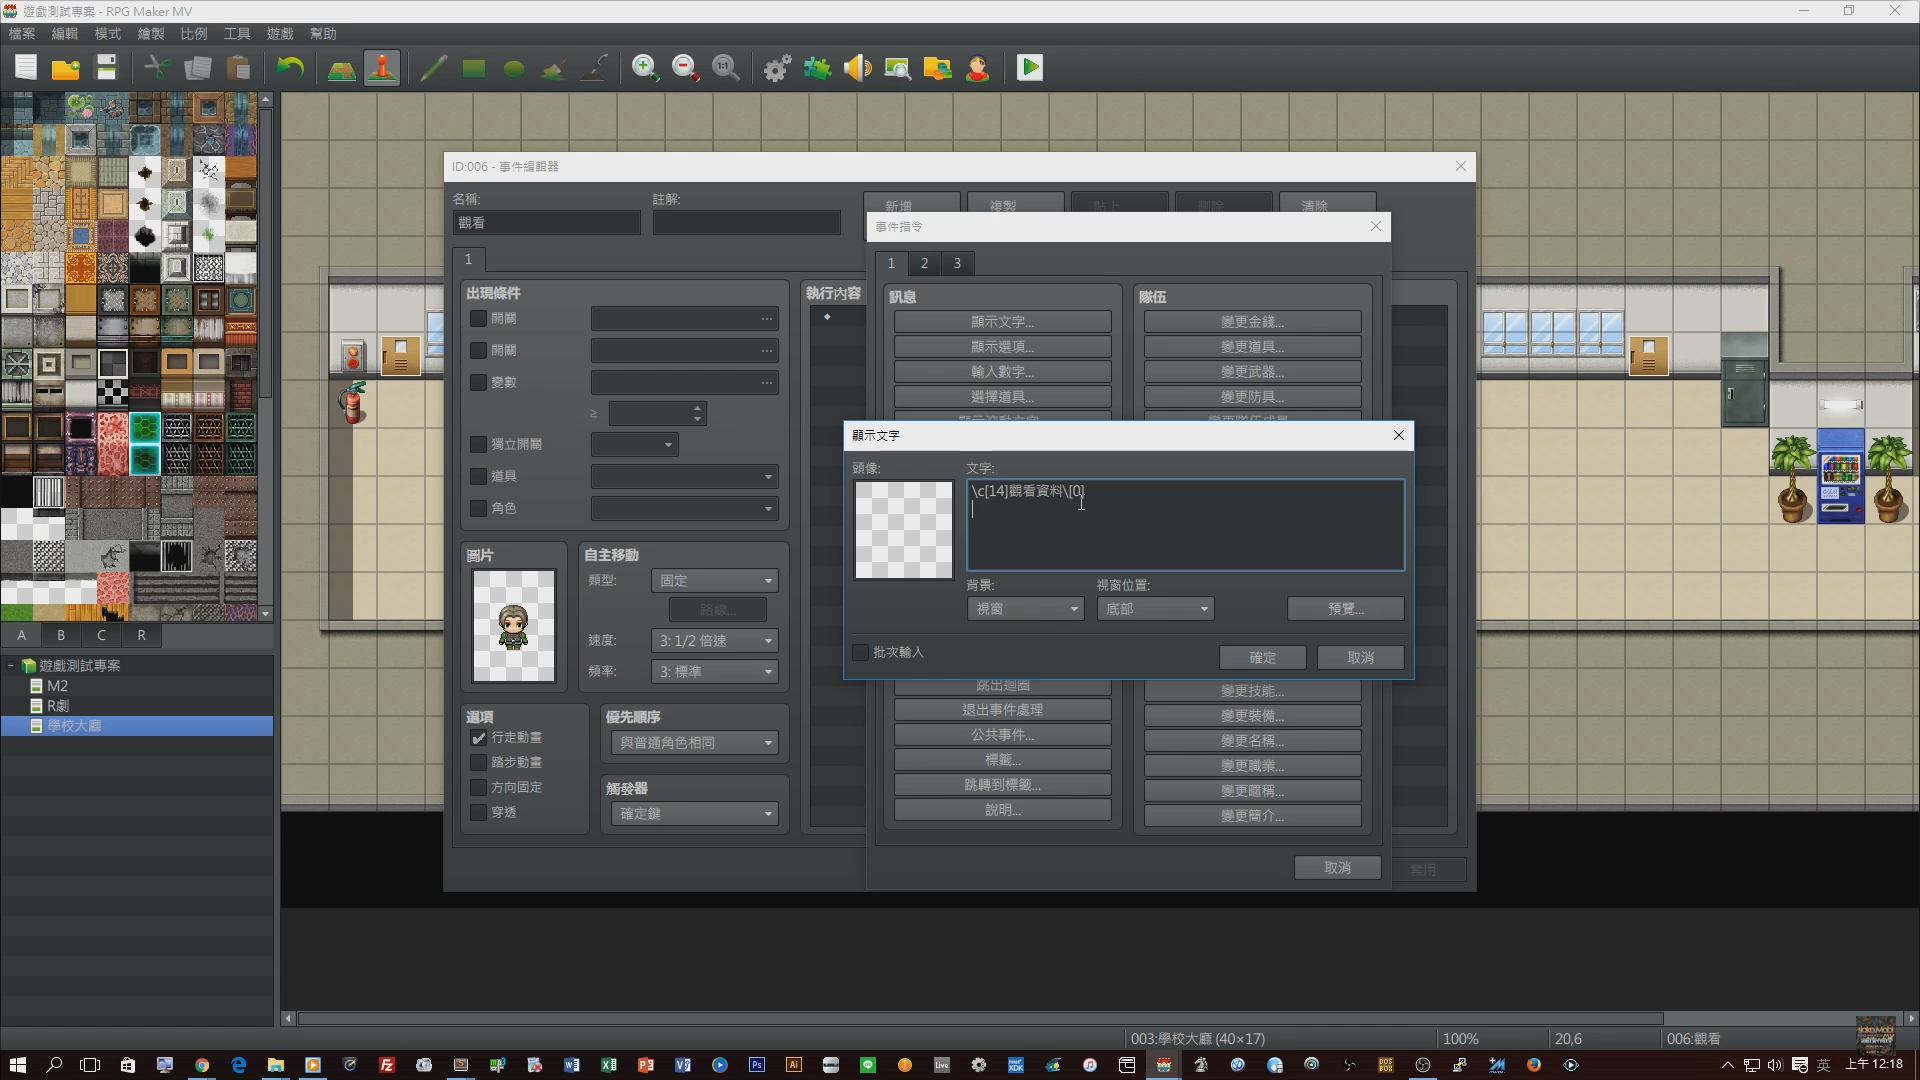Check the 踏步動畫 option

(x=478, y=762)
